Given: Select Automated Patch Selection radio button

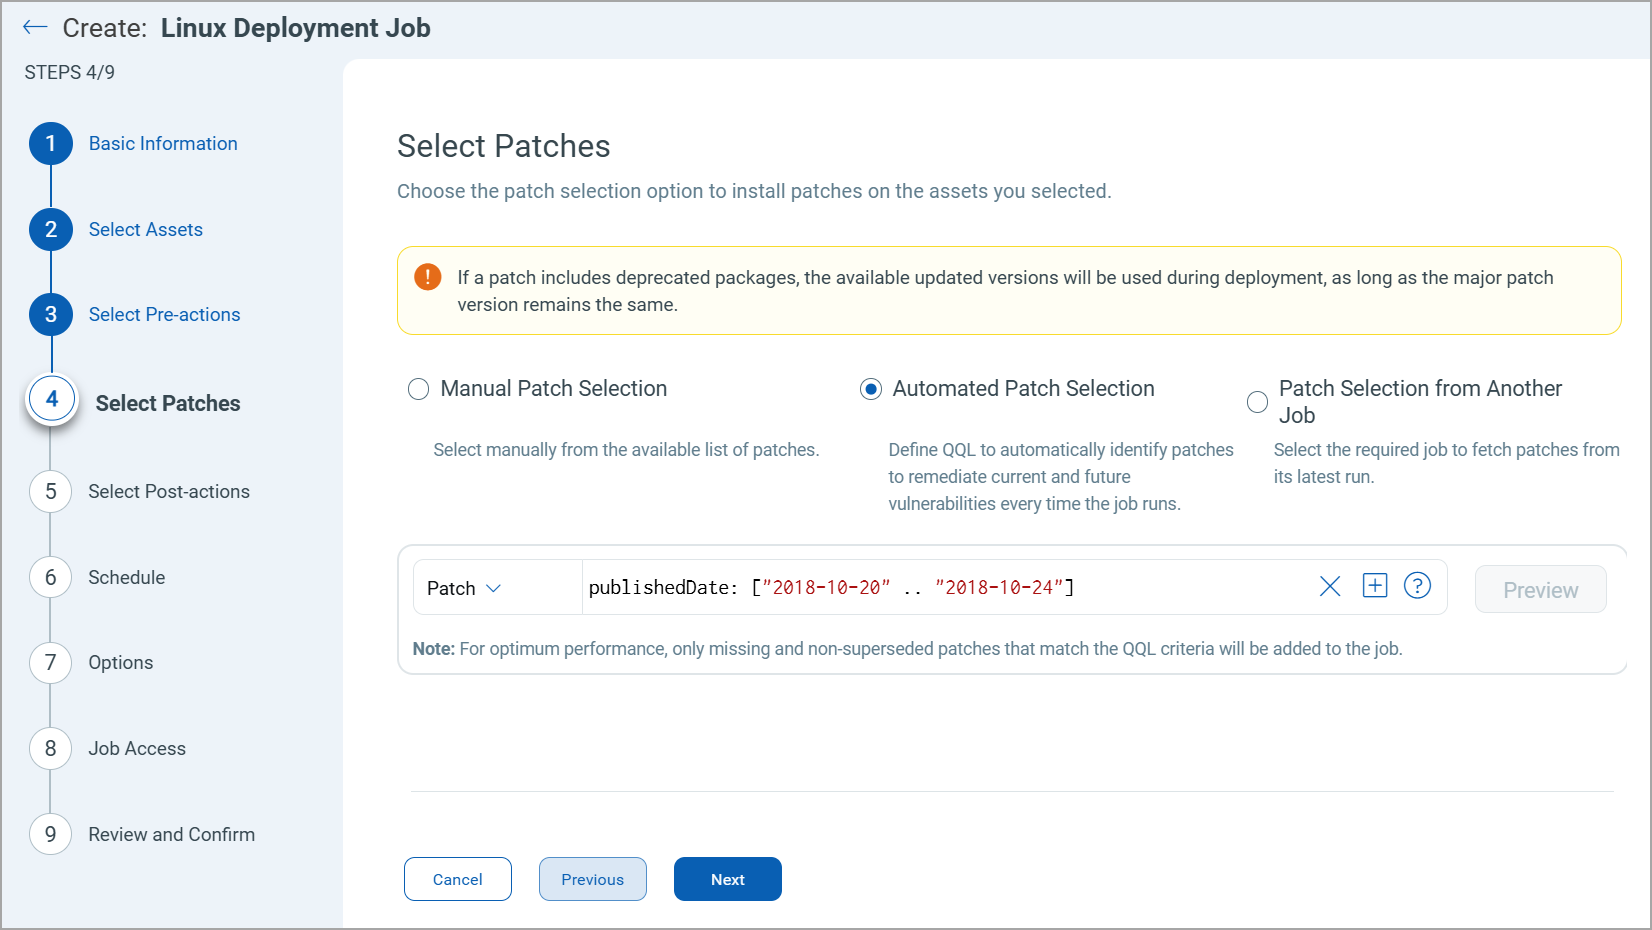Looking at the screenshot, I should click(871, 389).
